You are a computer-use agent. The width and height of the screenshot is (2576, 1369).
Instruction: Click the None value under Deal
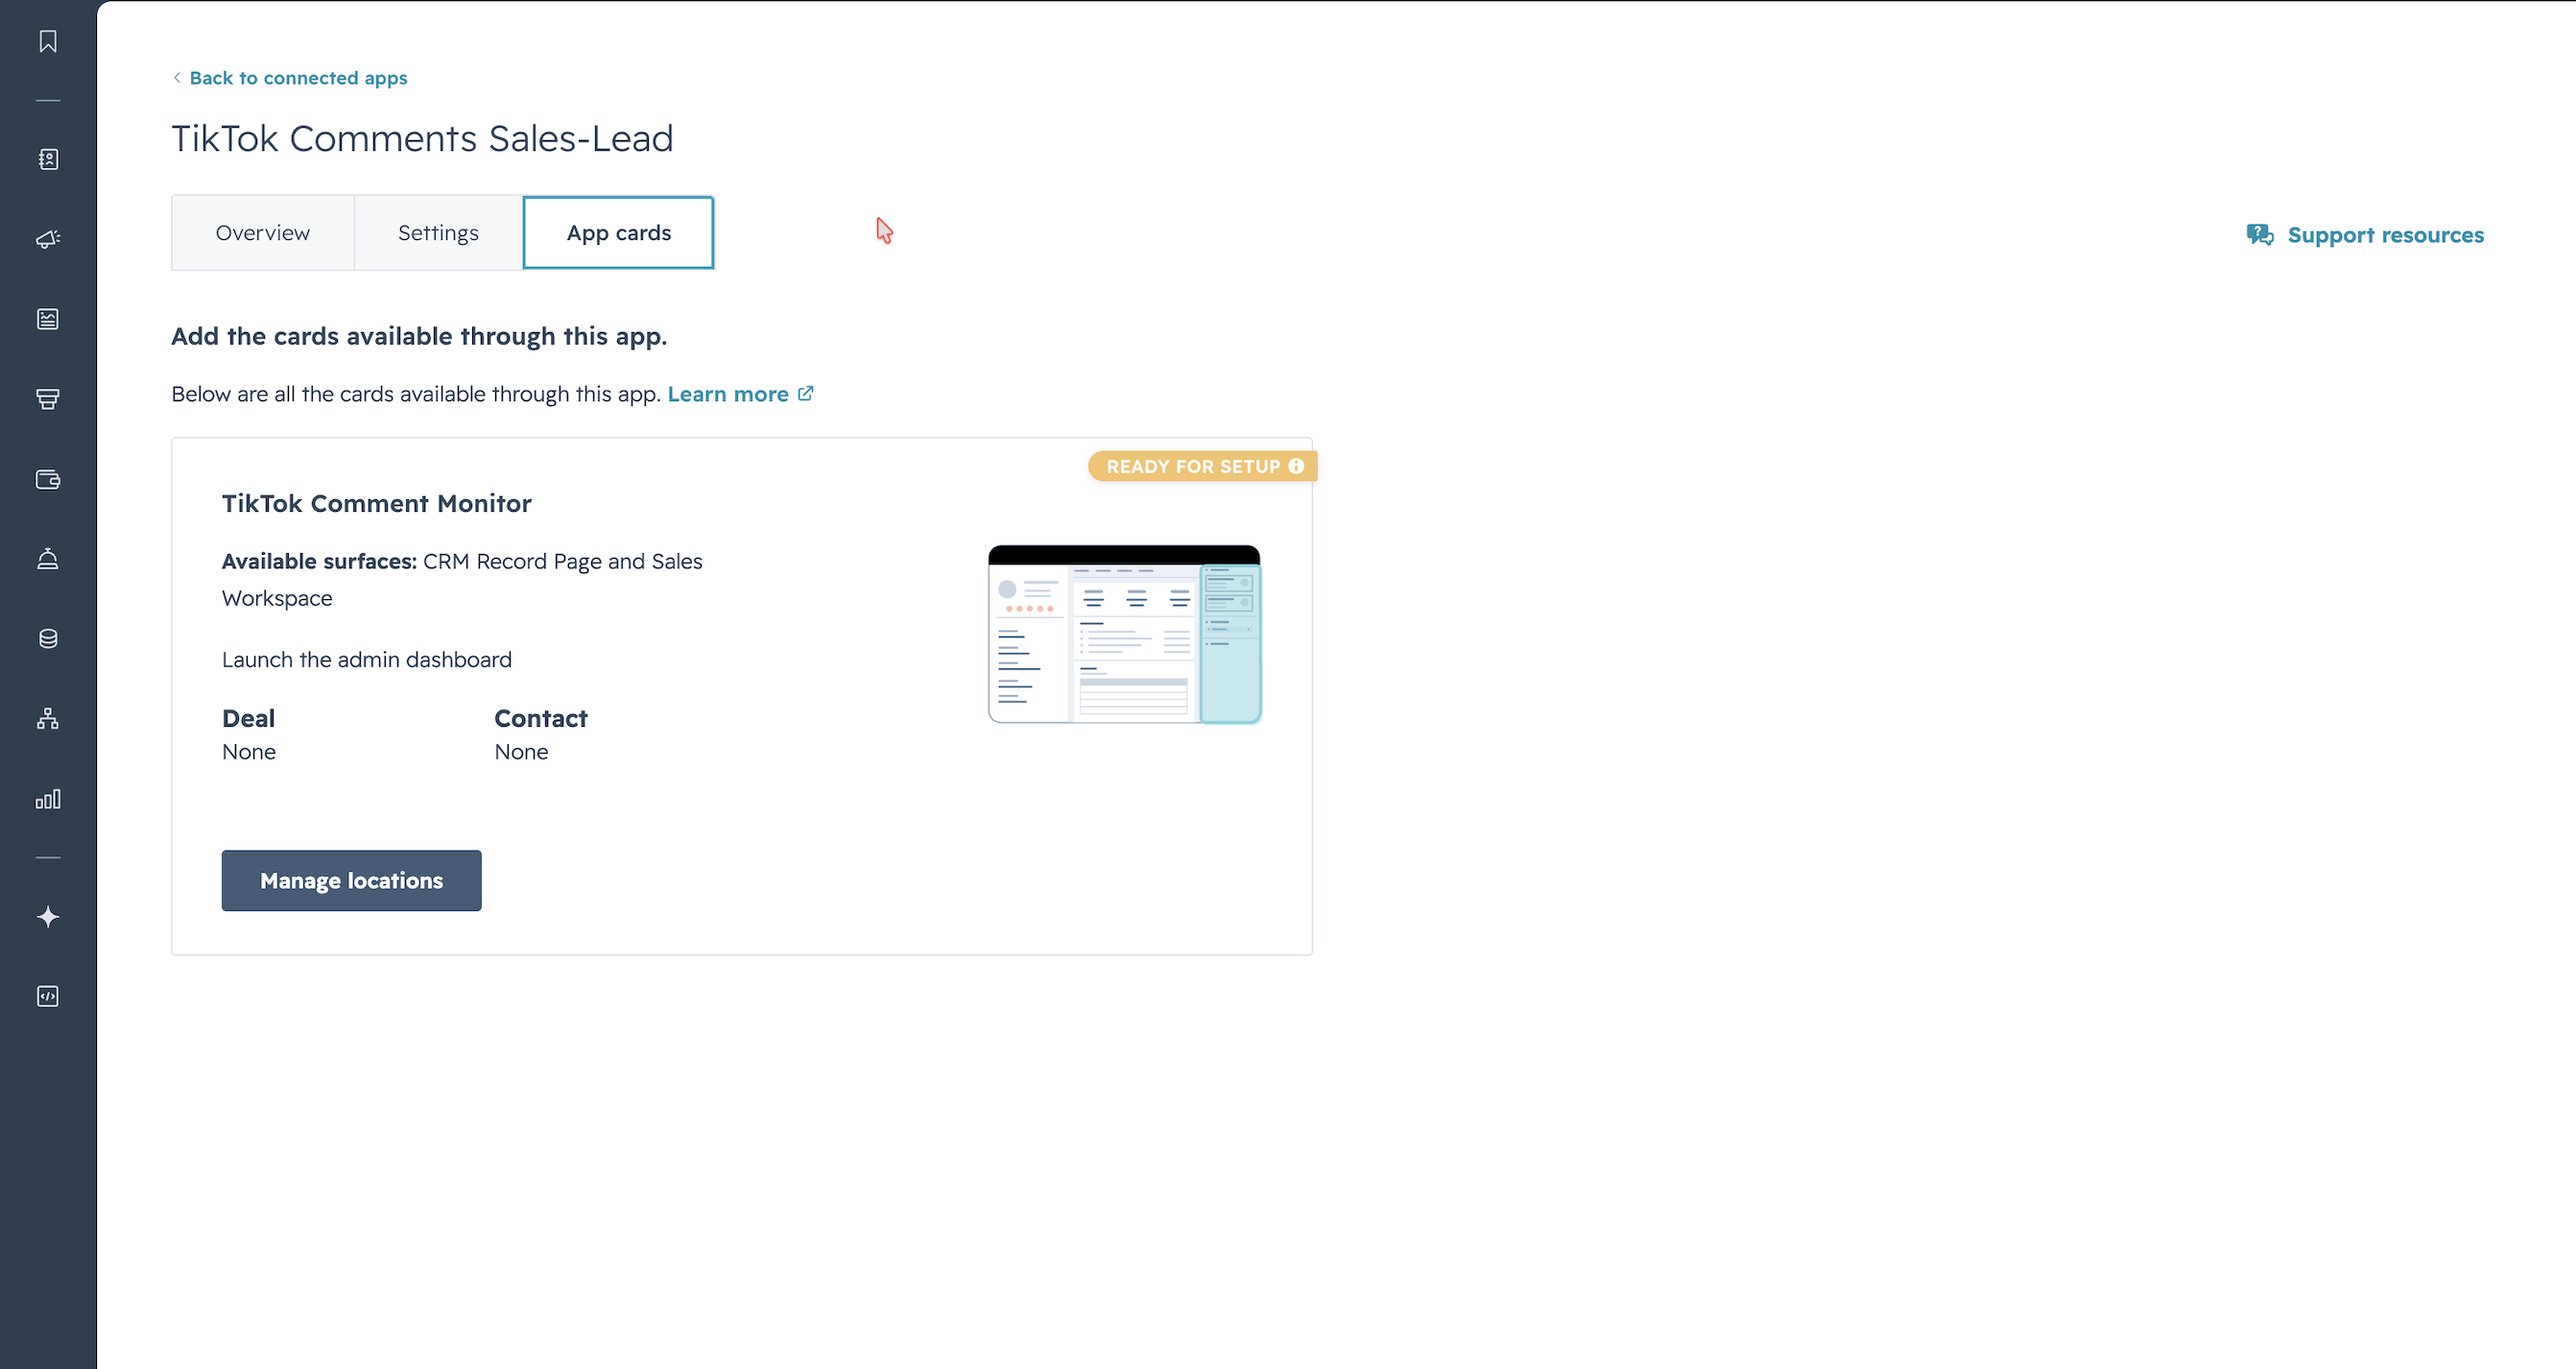point(249,752)
